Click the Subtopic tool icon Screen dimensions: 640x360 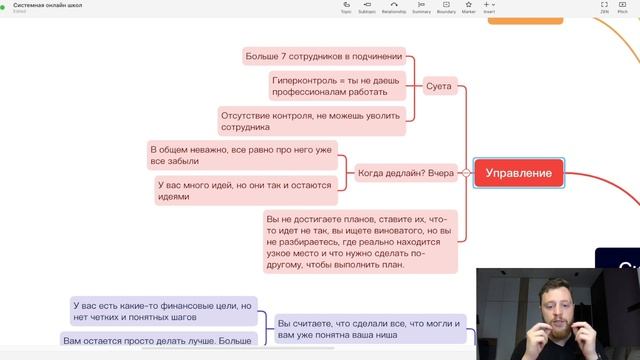[367, 4]
